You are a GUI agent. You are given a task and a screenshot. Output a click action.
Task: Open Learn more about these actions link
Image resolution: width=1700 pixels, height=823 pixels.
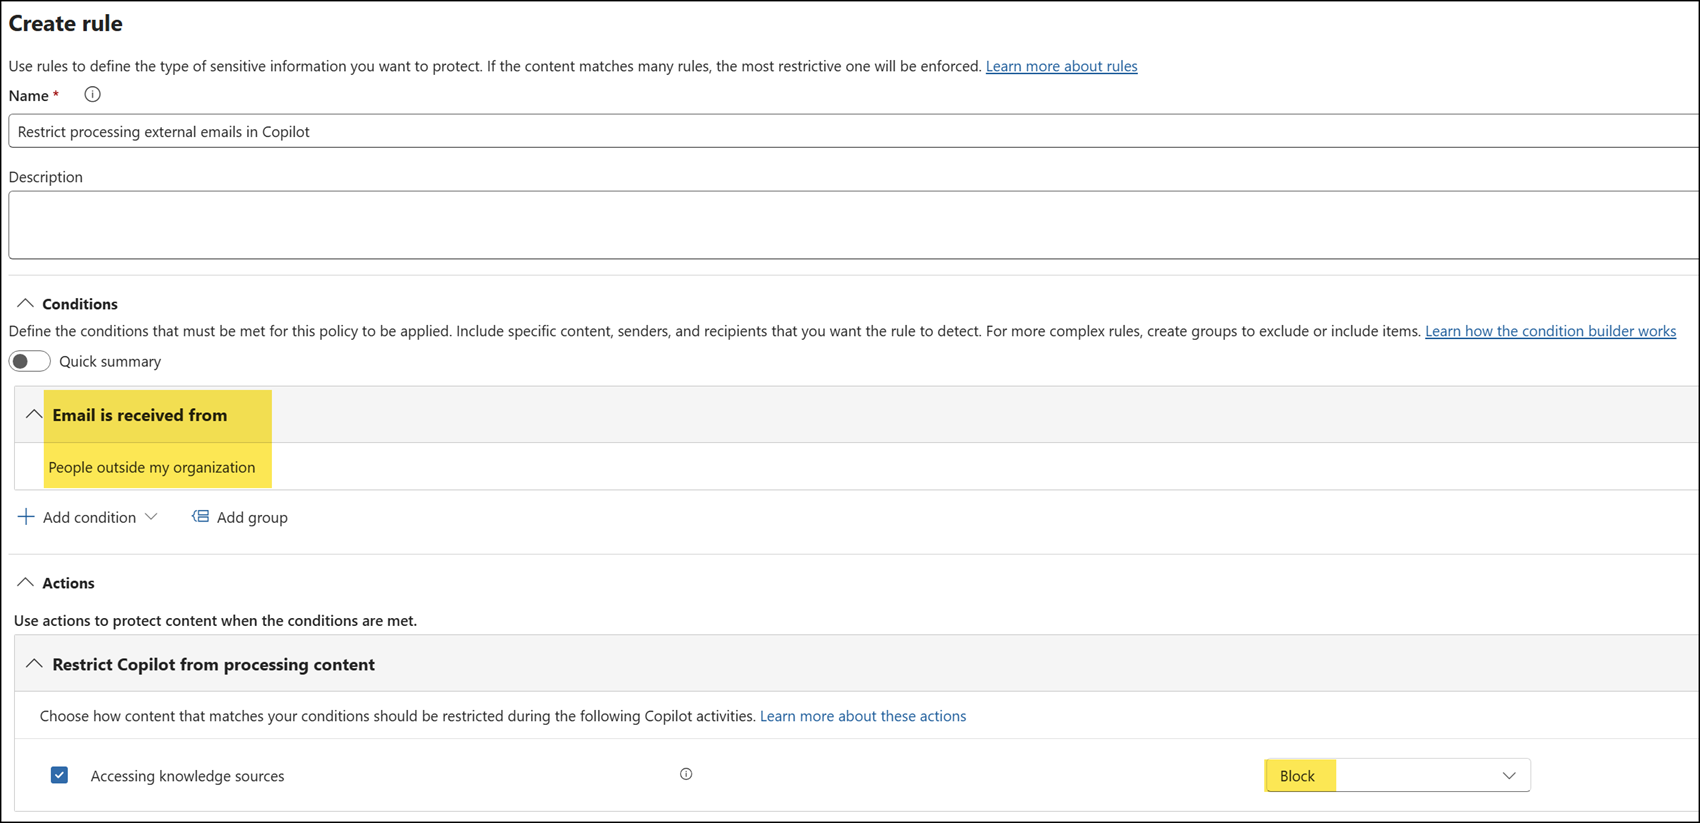tap(863, 716)
